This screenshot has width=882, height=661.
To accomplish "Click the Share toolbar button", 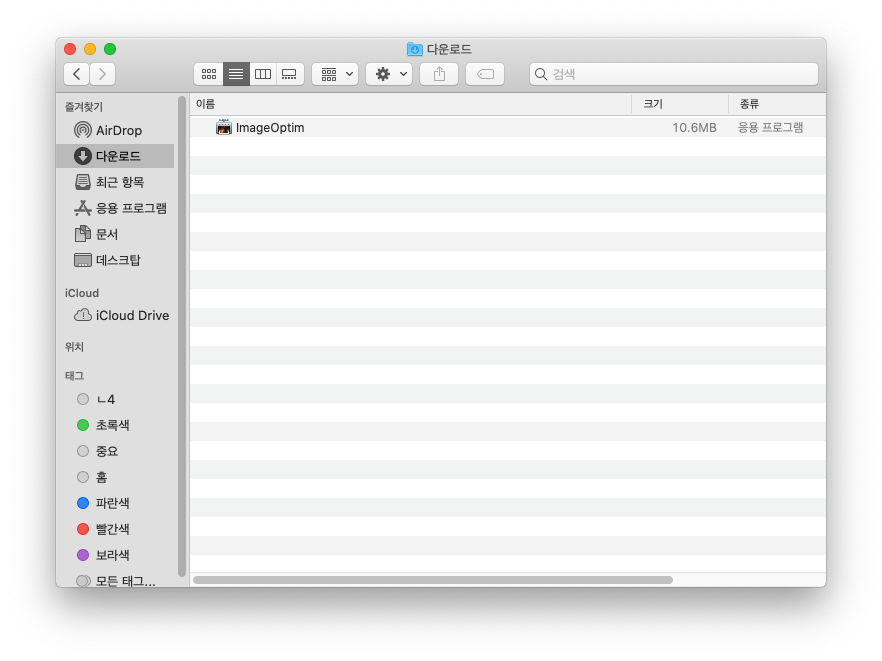I will (439, 74).
